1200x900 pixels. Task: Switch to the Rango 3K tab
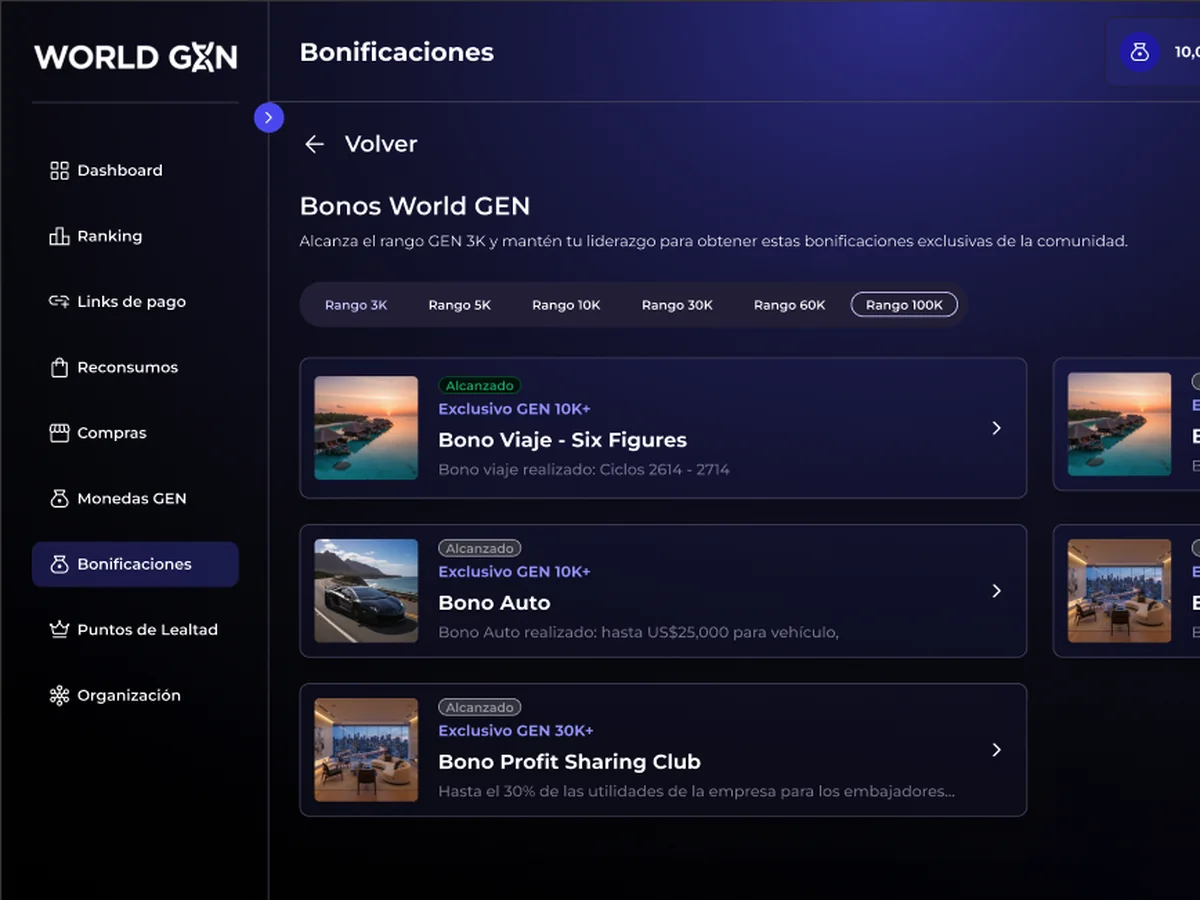pos(356,305)
